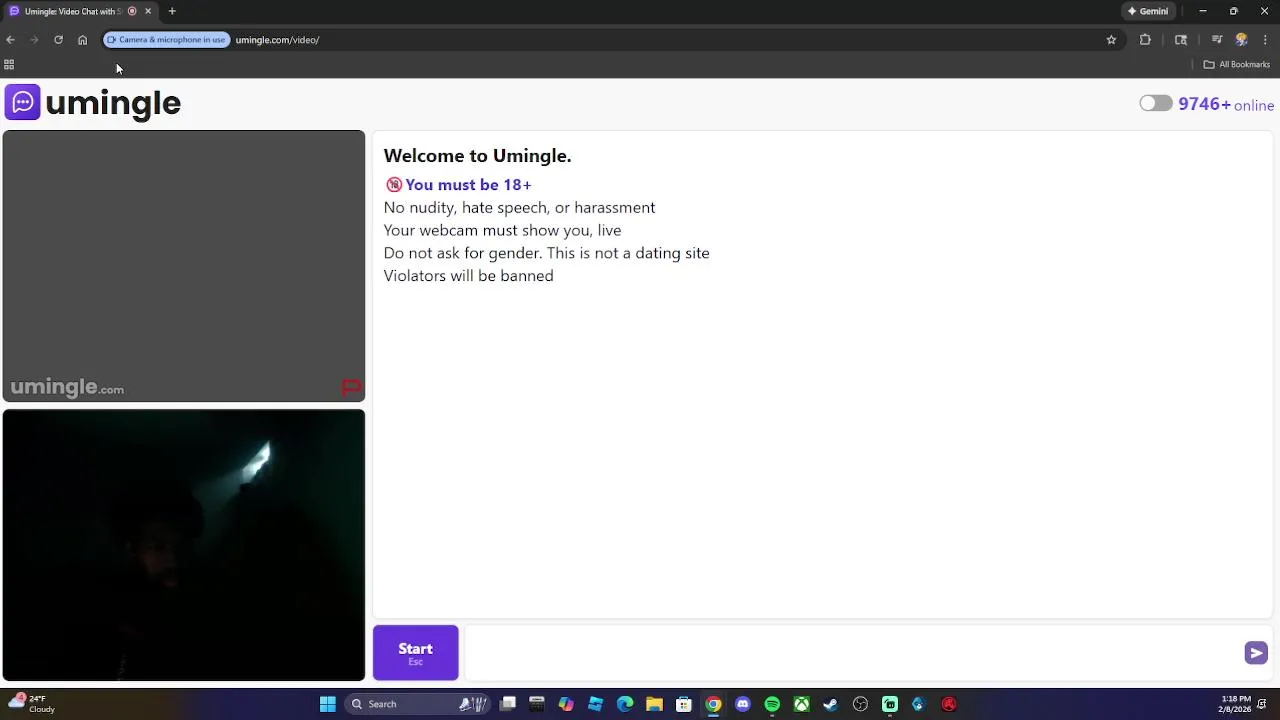
Task: Click the Start chat button
Action: pyautogui.click(x=416, y=653)
